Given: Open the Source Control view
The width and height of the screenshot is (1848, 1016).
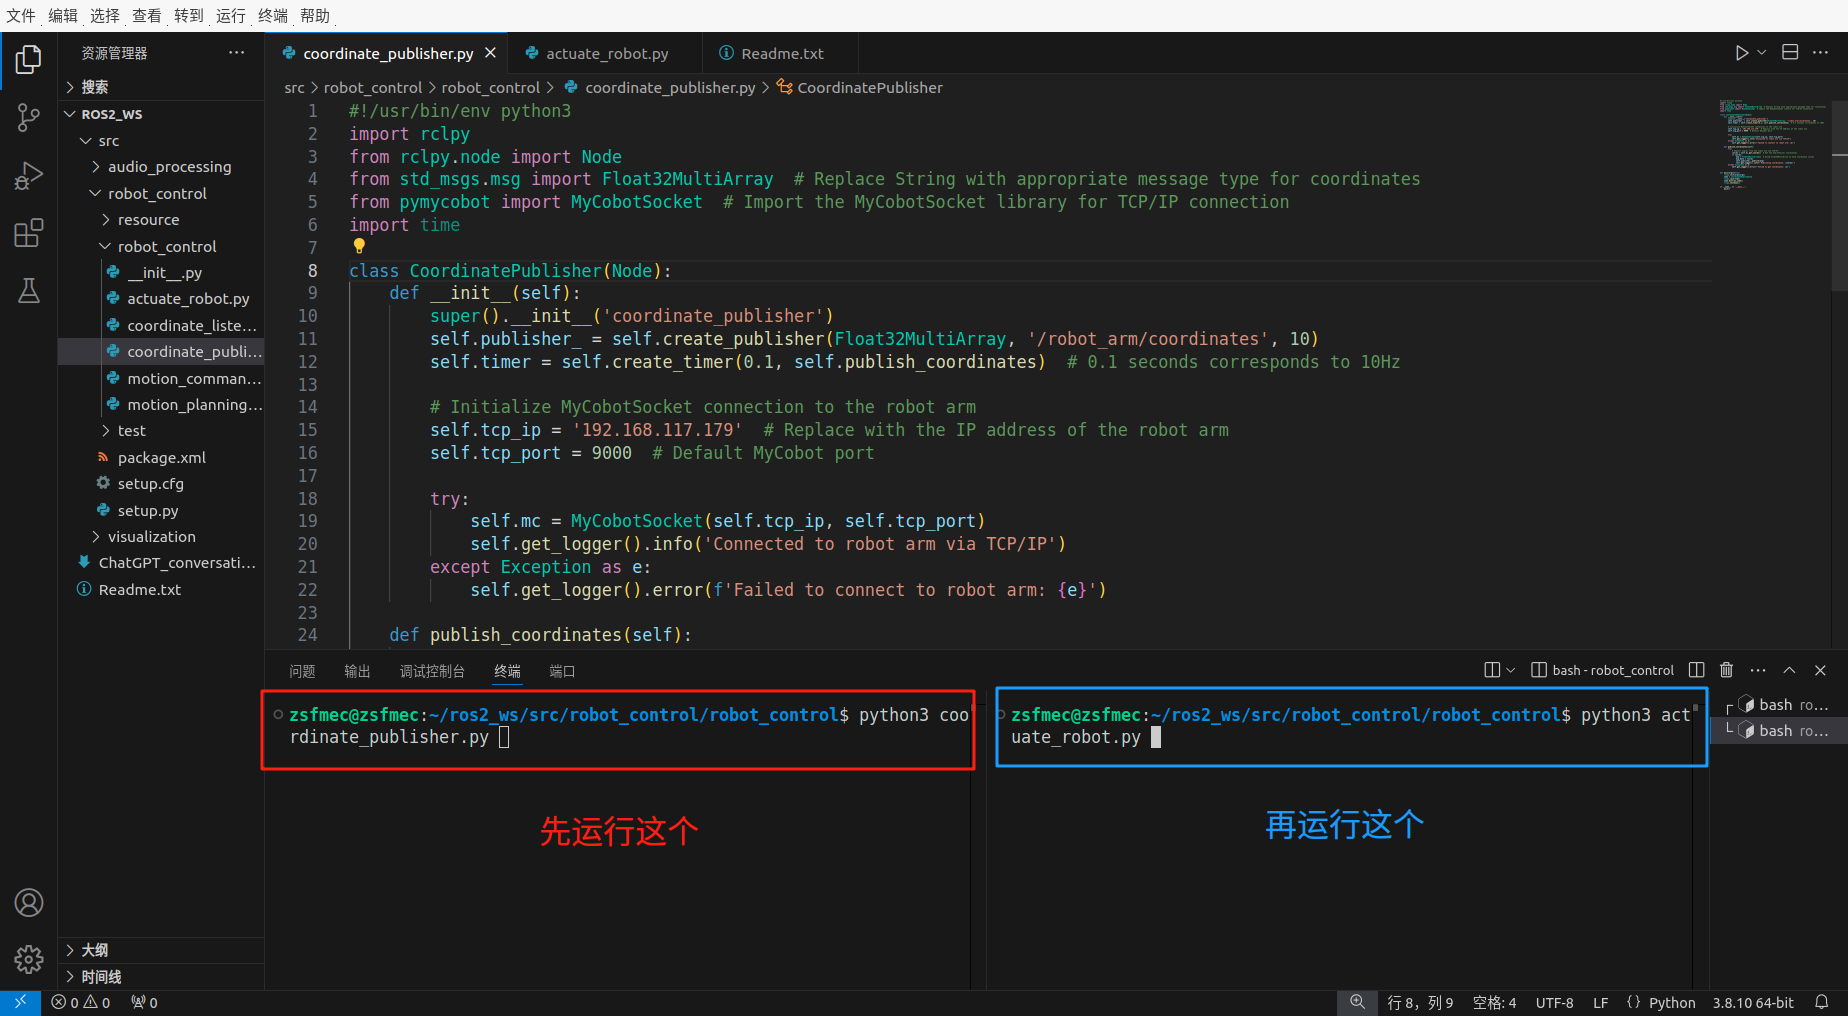Looking at the screenshot, I should pyautogui.click(x=28, y=118).
